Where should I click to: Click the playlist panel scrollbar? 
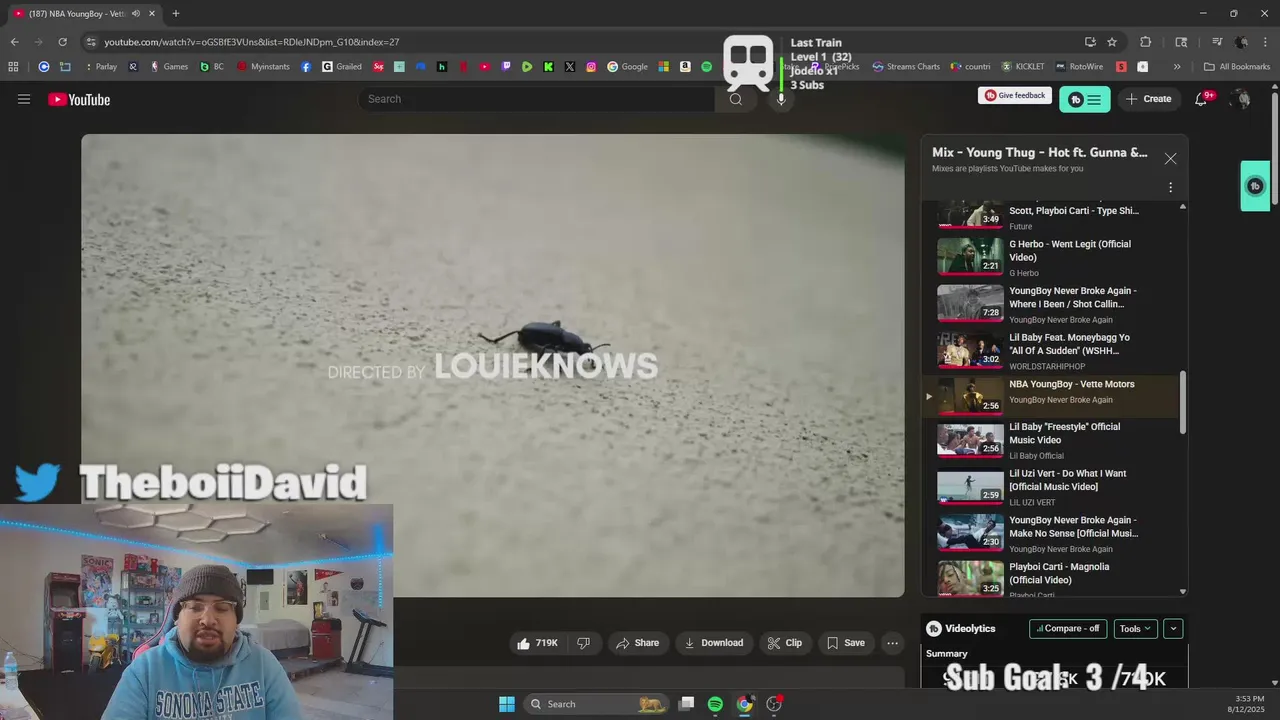(x=1183, y=402)
